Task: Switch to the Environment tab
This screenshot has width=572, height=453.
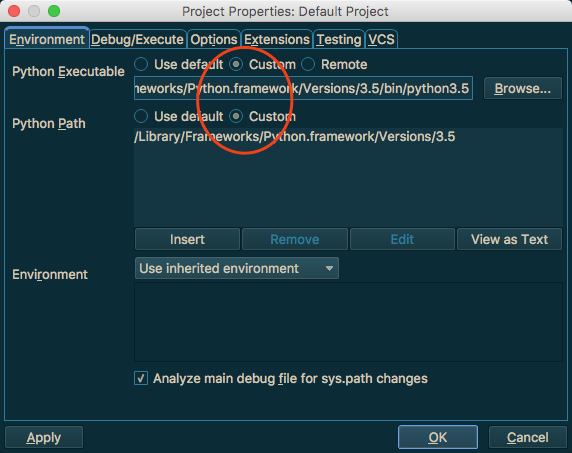Action: [47, 39]
